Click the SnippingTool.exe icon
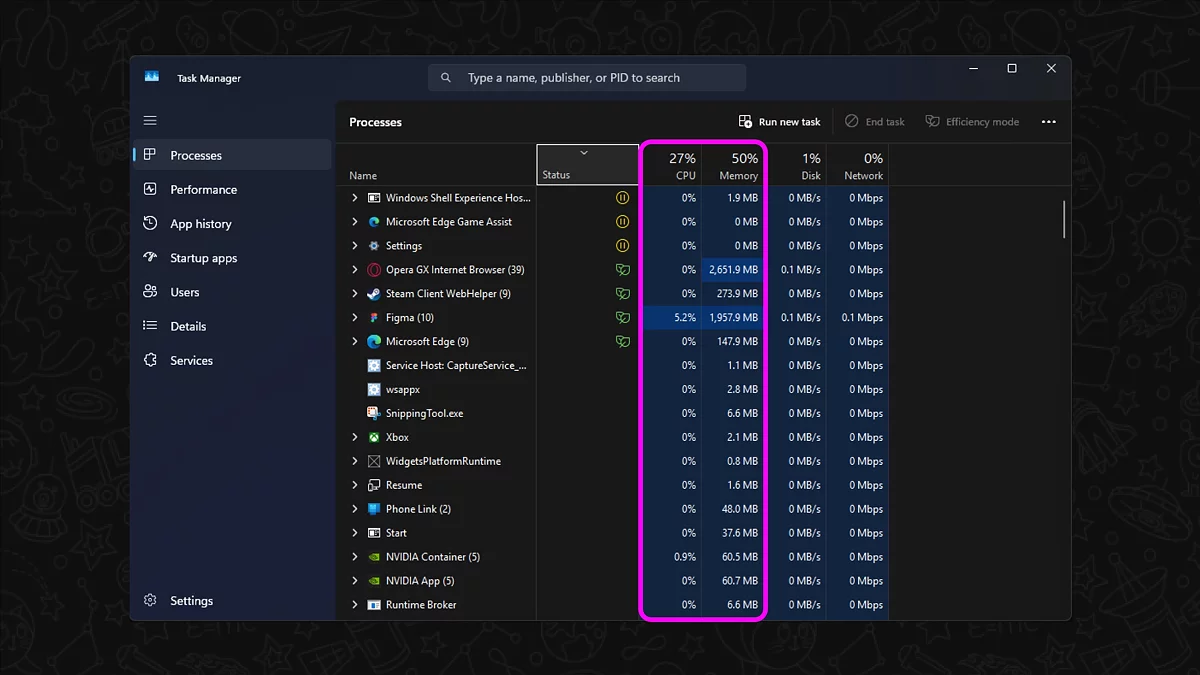Viewport: 1200px width, 675px height. [x=374, y=413]
